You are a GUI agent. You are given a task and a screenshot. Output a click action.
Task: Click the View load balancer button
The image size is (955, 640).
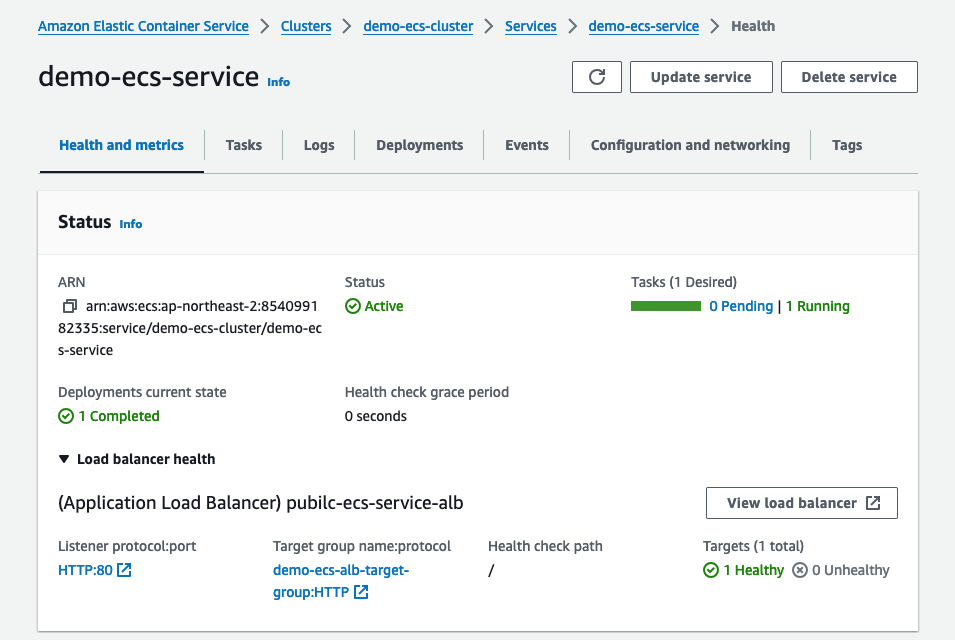(802, 503)
